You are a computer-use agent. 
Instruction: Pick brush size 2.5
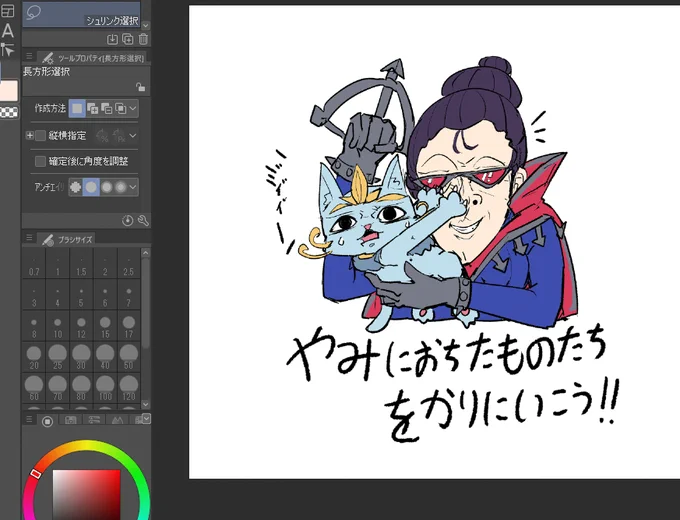pyautogui.click(x=128, y=263)
